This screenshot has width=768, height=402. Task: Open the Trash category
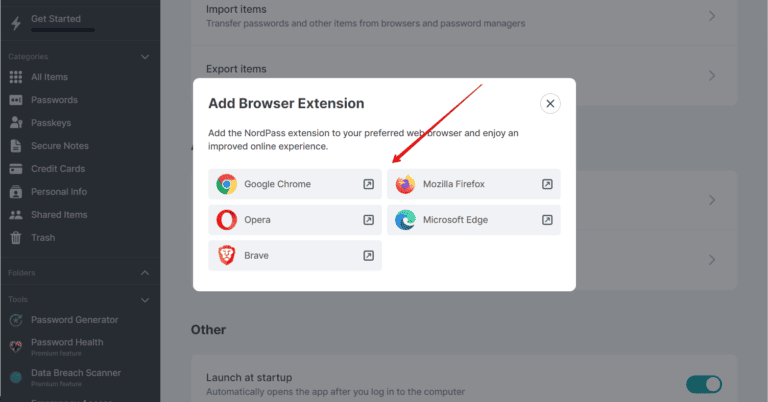tap(43, 238)
